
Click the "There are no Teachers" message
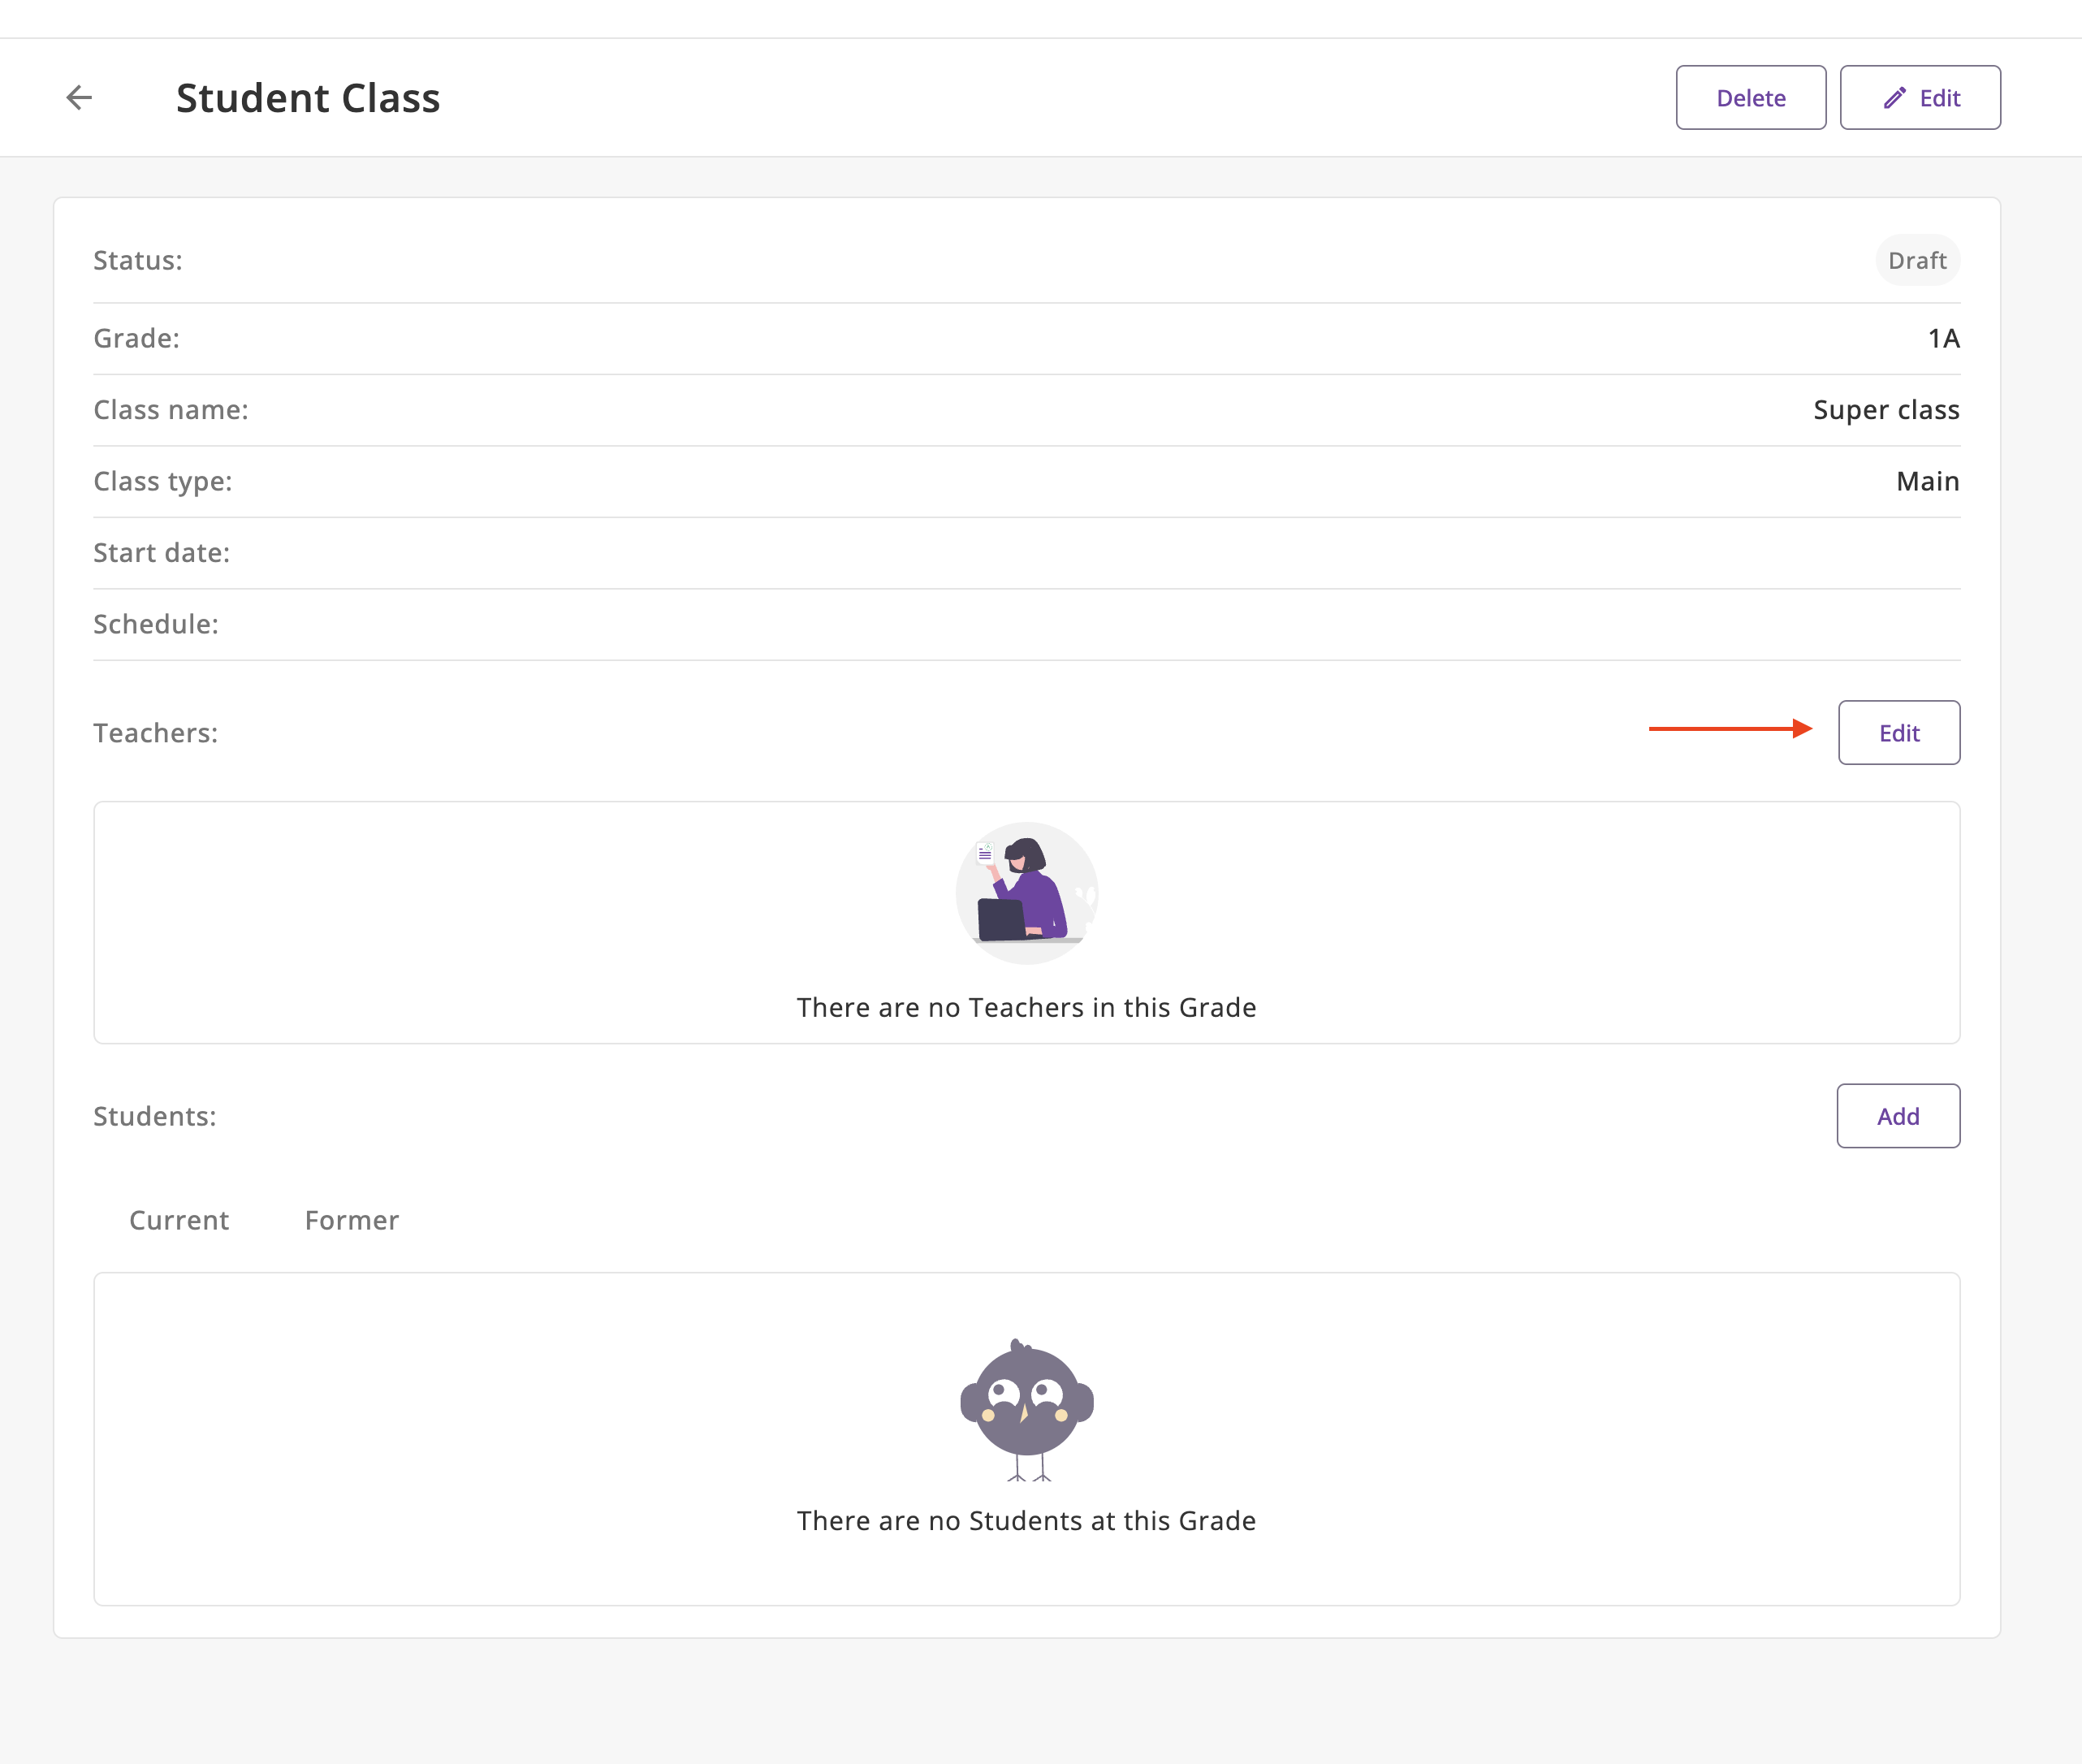(1026, 1007)
